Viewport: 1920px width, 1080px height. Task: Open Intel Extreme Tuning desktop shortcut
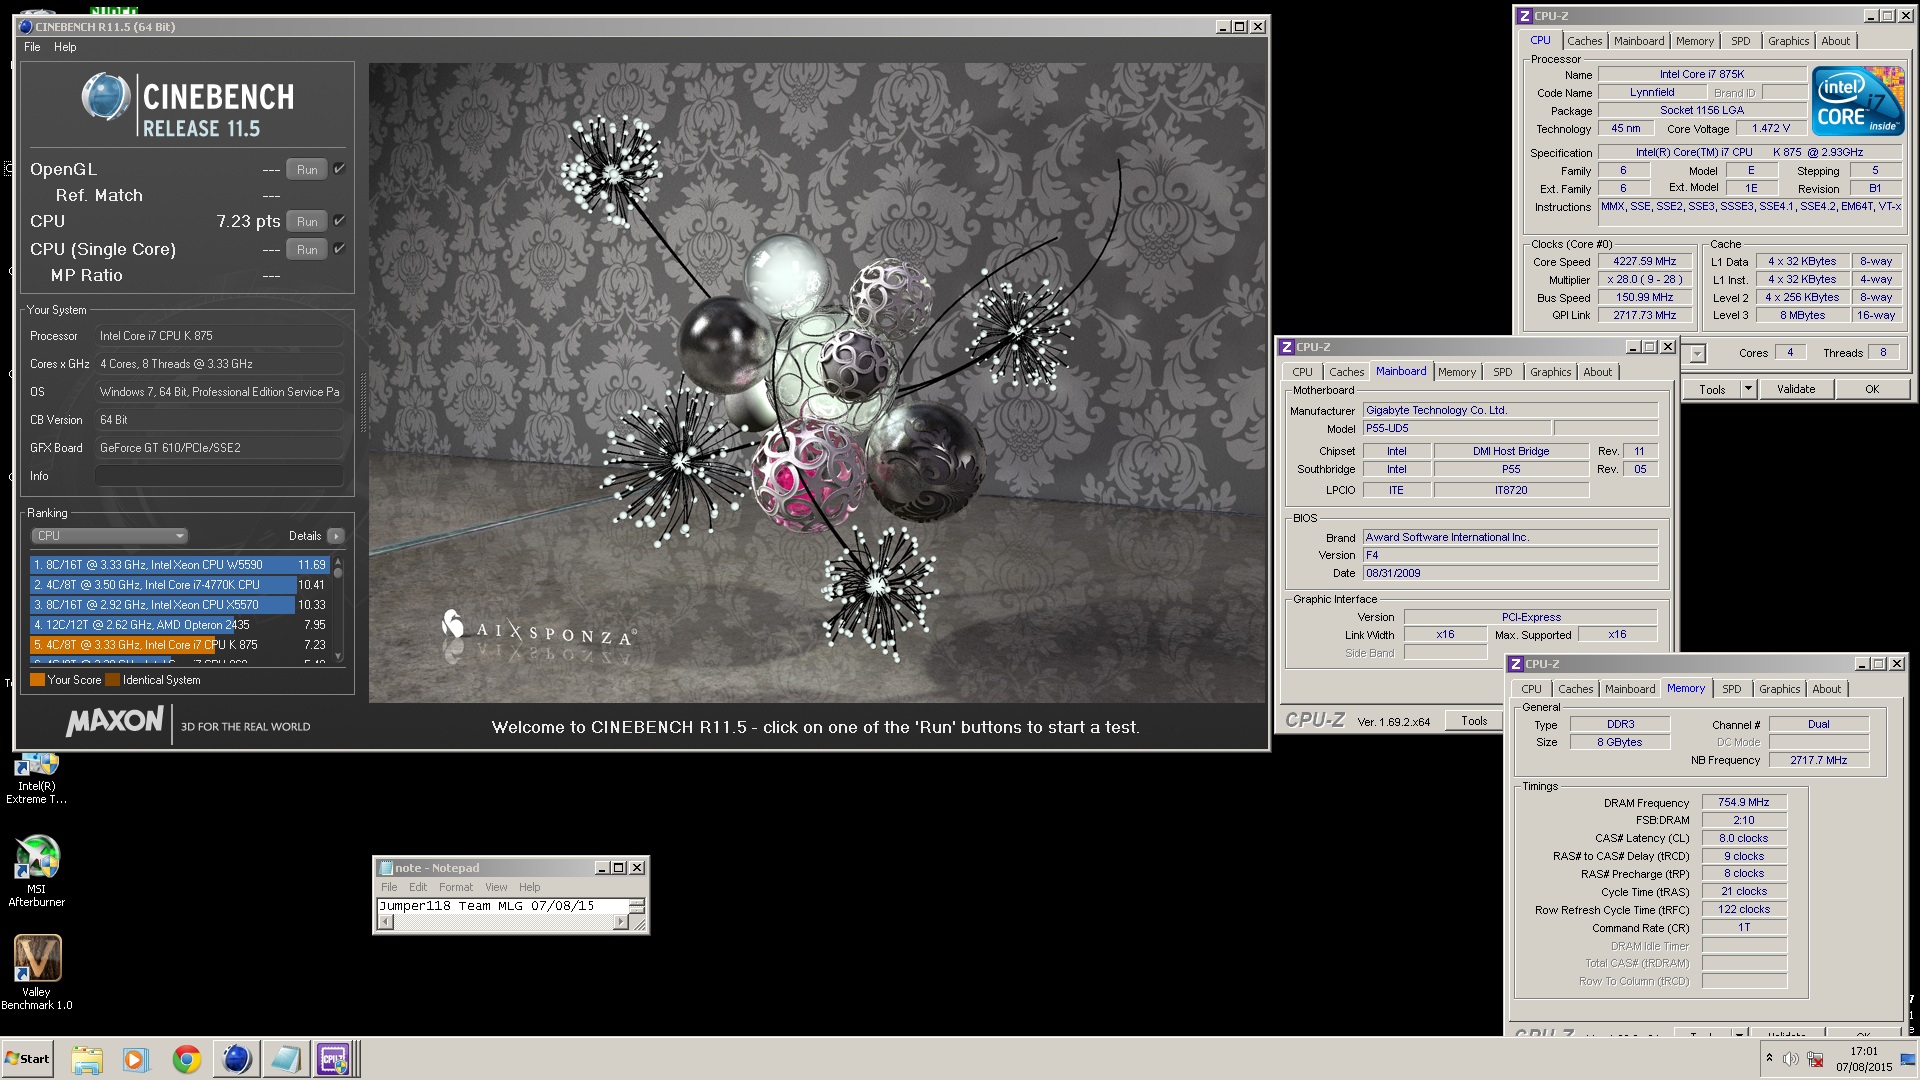(36, 779)
